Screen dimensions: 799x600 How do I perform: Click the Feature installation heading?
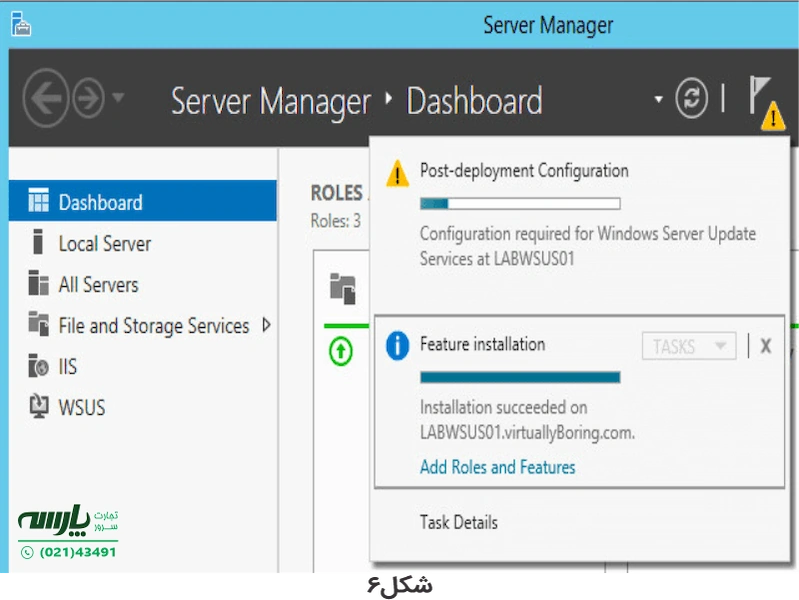pos(483,344)
